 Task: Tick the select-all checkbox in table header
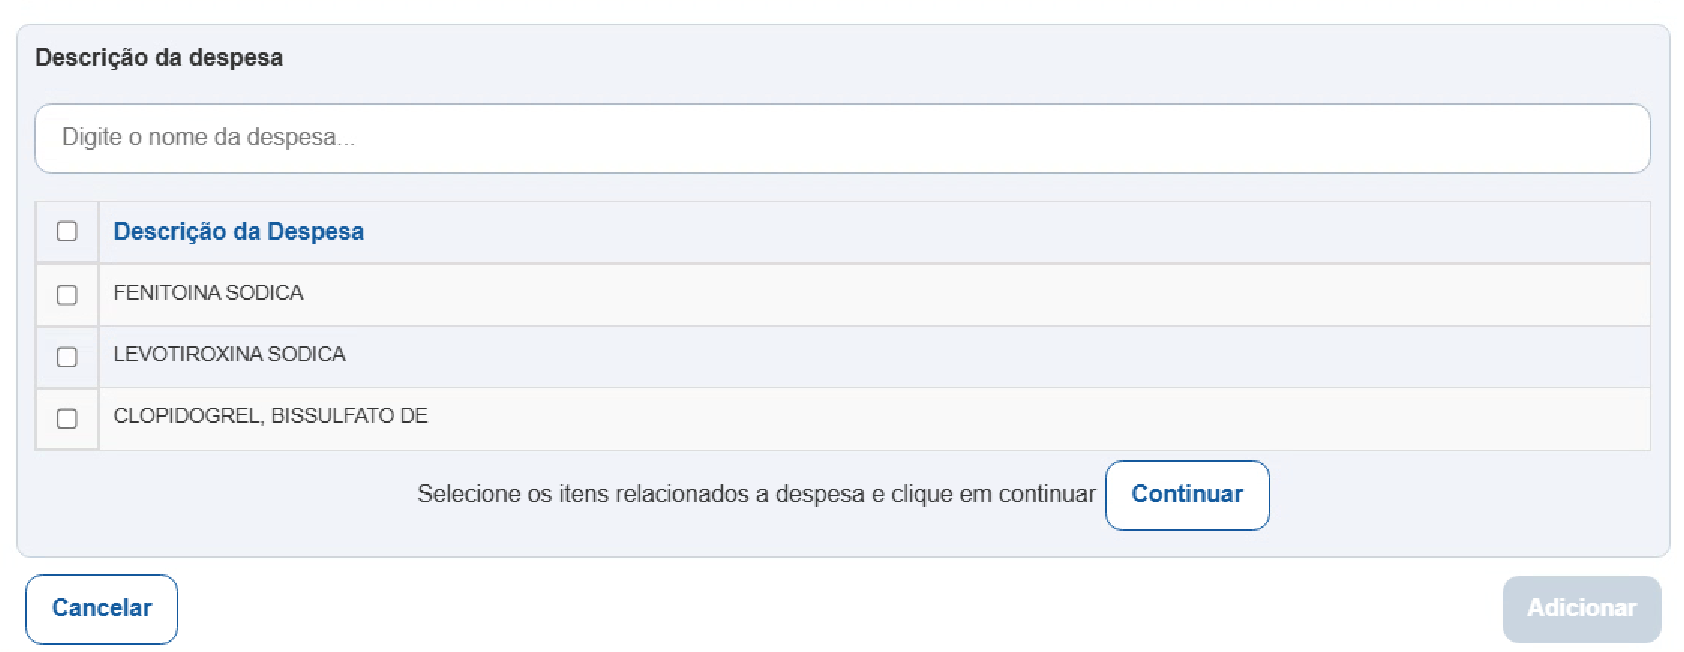coord(67,231)
